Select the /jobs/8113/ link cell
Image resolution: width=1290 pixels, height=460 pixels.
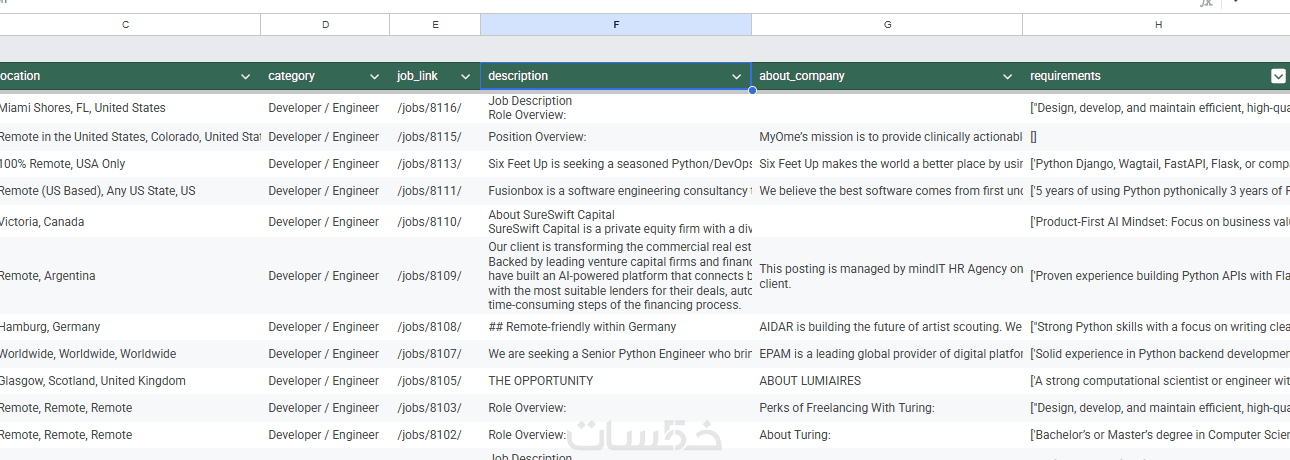tap(435, 164)
